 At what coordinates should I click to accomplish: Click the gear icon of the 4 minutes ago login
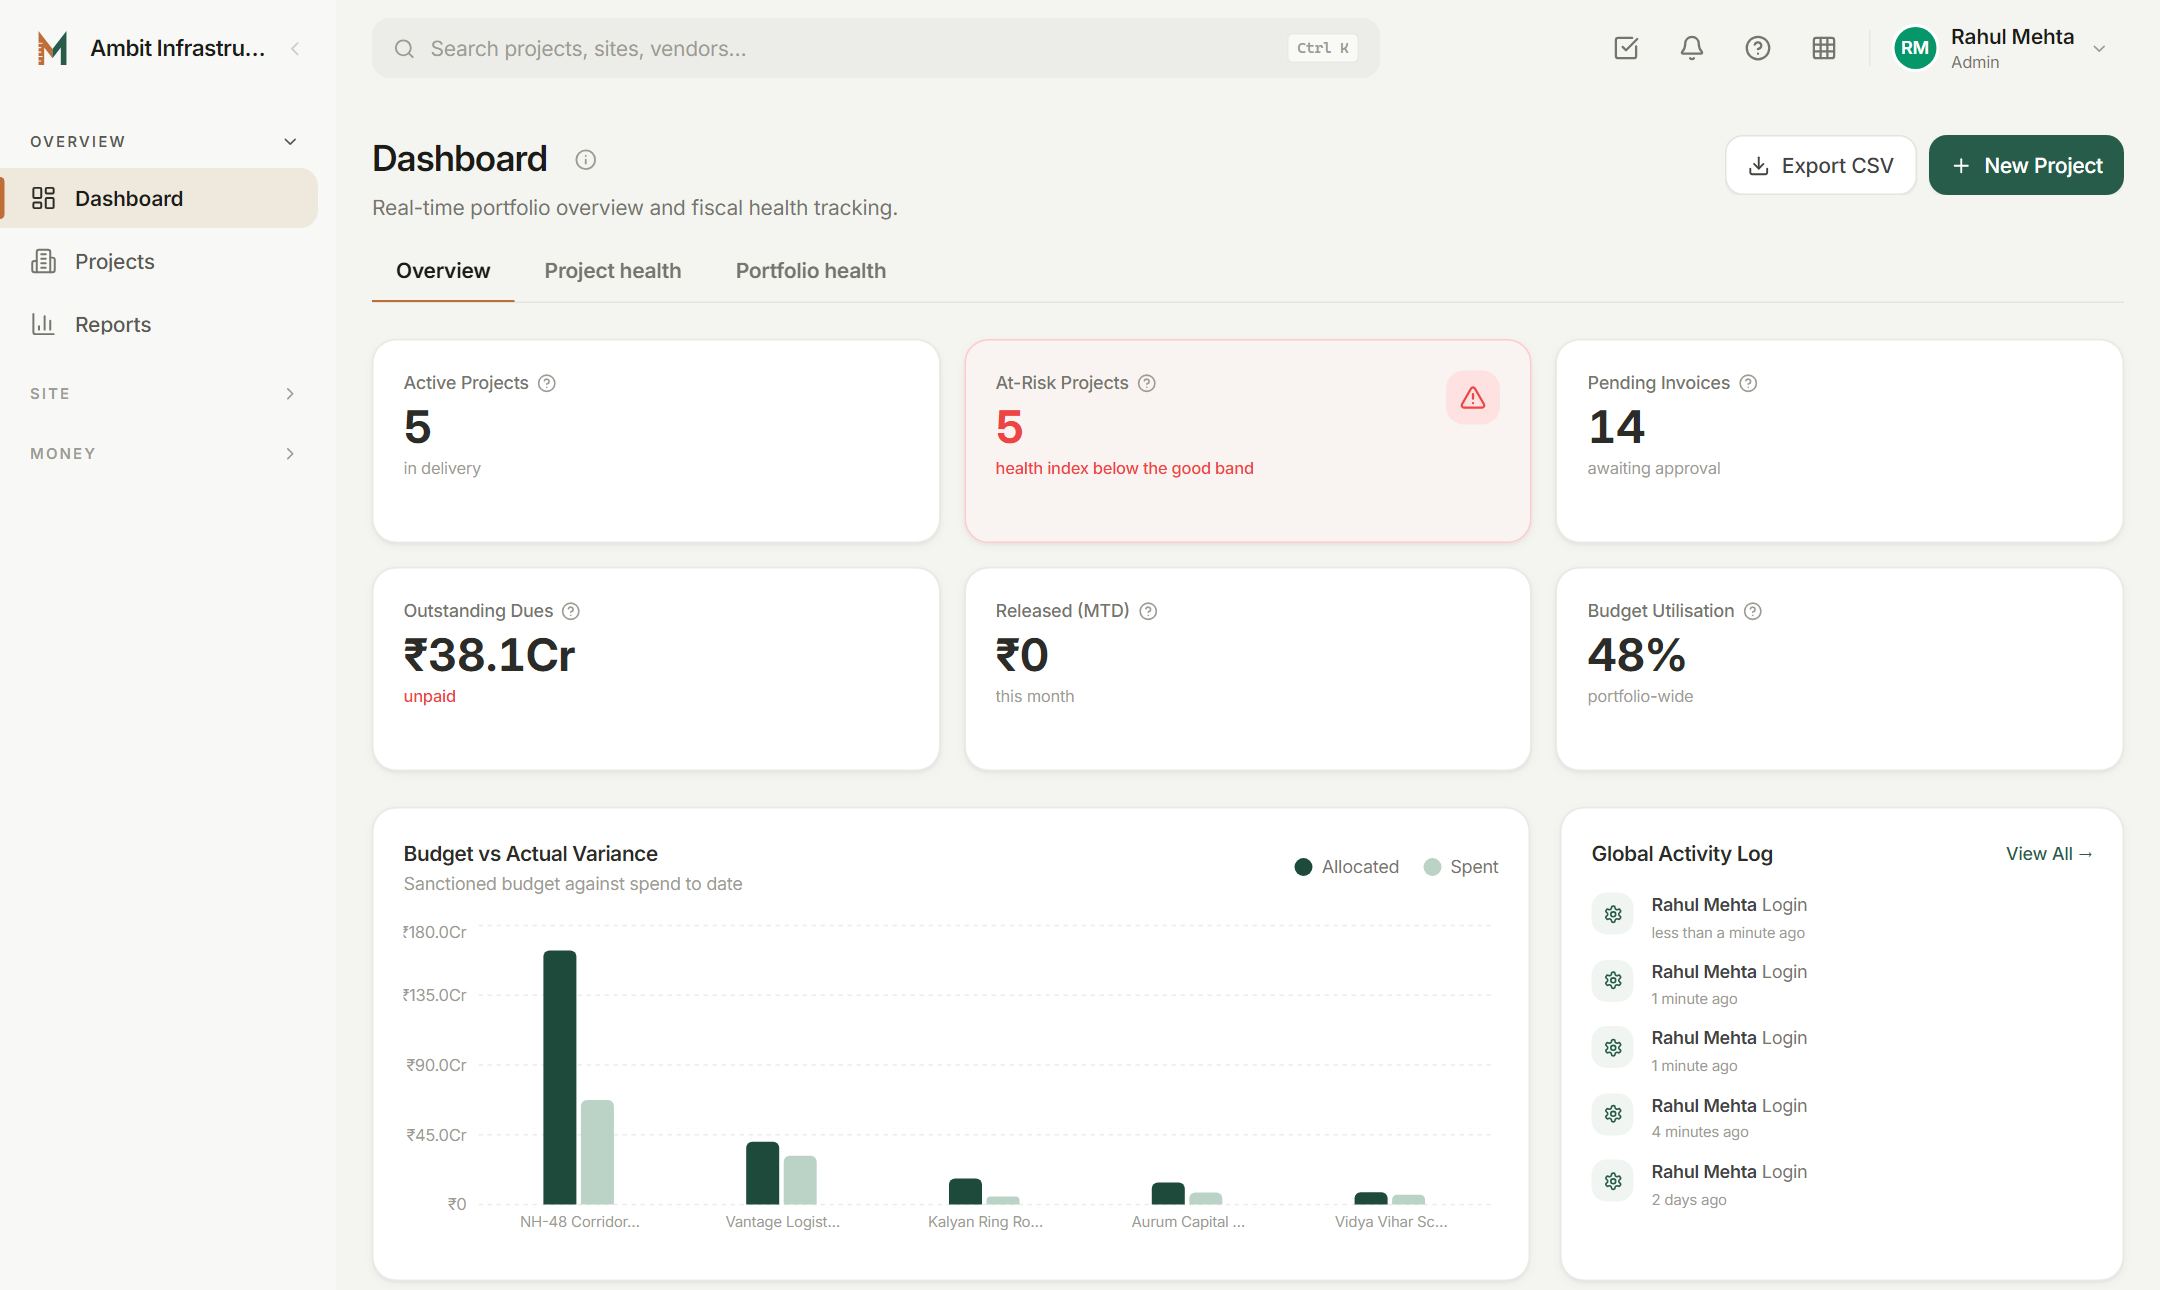1613,1114
